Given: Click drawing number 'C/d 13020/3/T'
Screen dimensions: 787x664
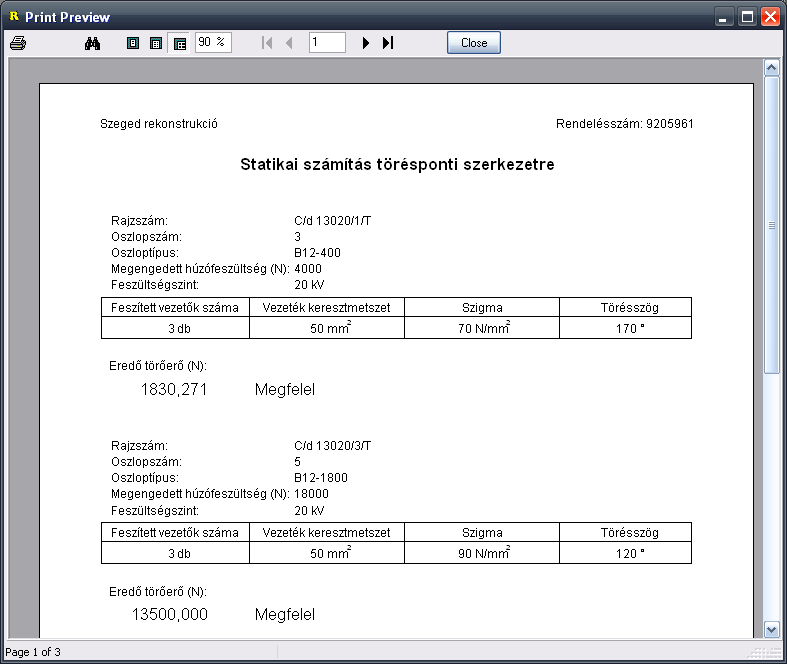Looking at the screenshot, I should pyautogui.click(x=332, y=446).
